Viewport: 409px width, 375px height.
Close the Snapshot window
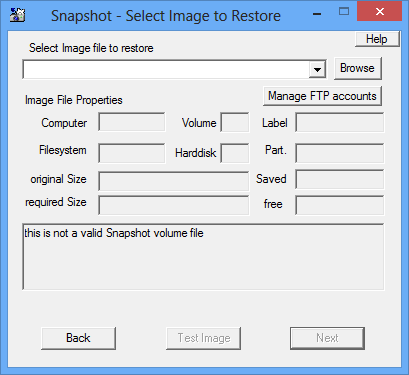point(379,11)
